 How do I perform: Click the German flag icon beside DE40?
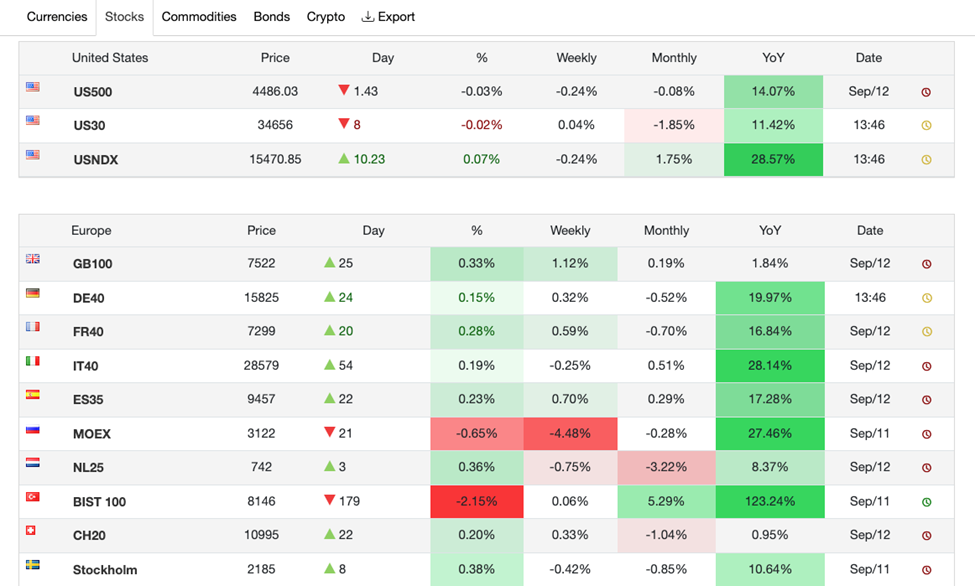[x=33, y=294]
